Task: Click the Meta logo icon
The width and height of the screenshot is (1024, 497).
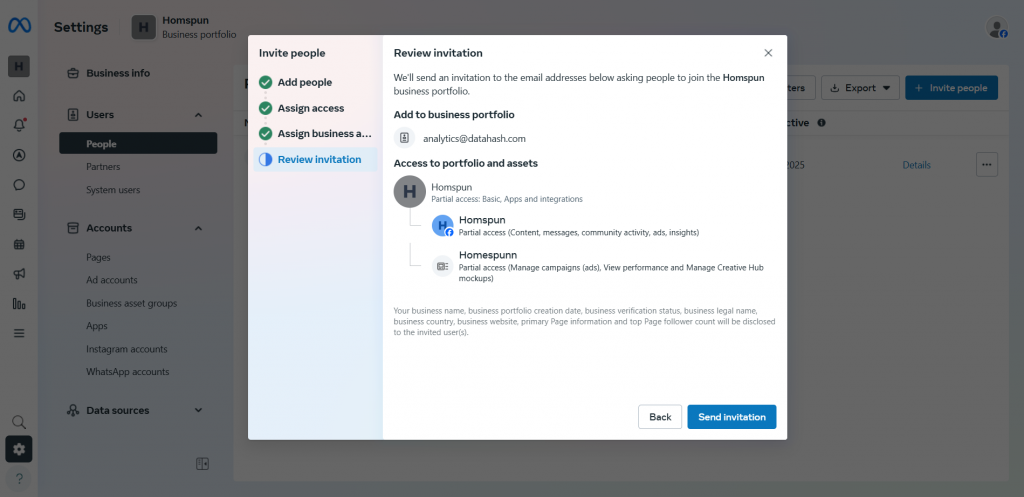Action: pos(19,26)
